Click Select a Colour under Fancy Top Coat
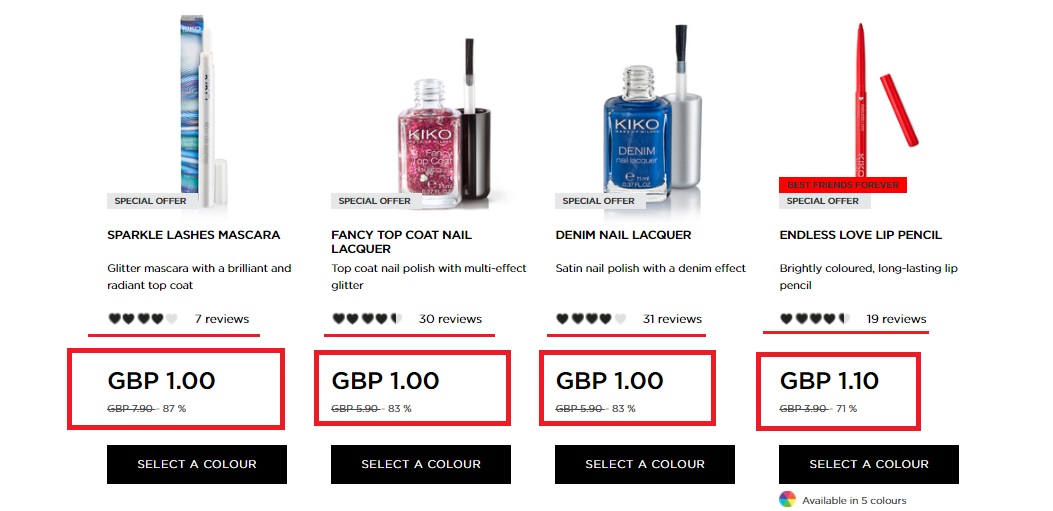Image resolution: width=1053 pixels, height=511 pixels. [421, 464]
